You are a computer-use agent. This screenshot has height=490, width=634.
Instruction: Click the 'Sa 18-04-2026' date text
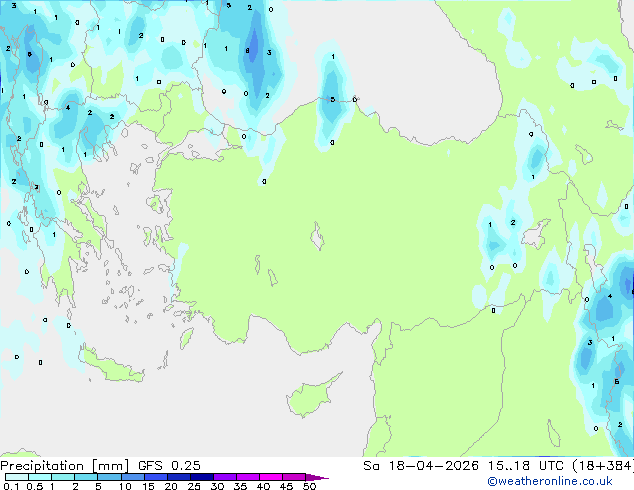click(x=421, y=466)
